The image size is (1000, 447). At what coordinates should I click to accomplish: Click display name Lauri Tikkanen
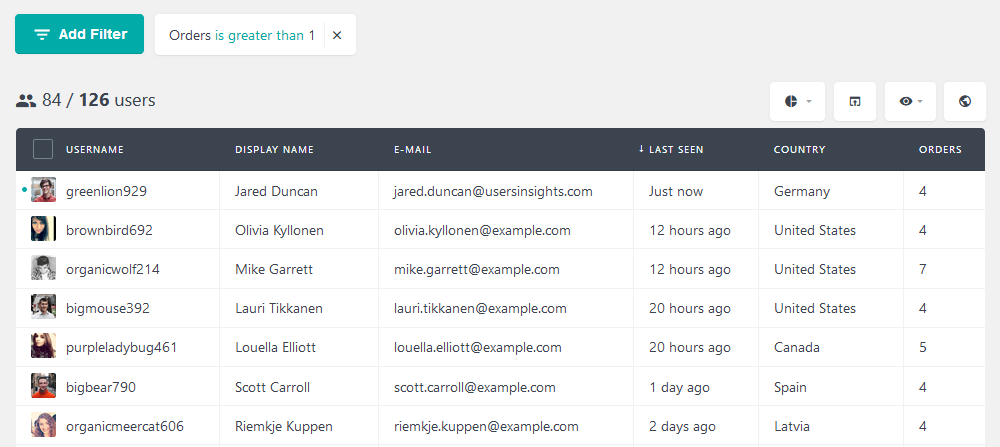click(x=279, y=309)
